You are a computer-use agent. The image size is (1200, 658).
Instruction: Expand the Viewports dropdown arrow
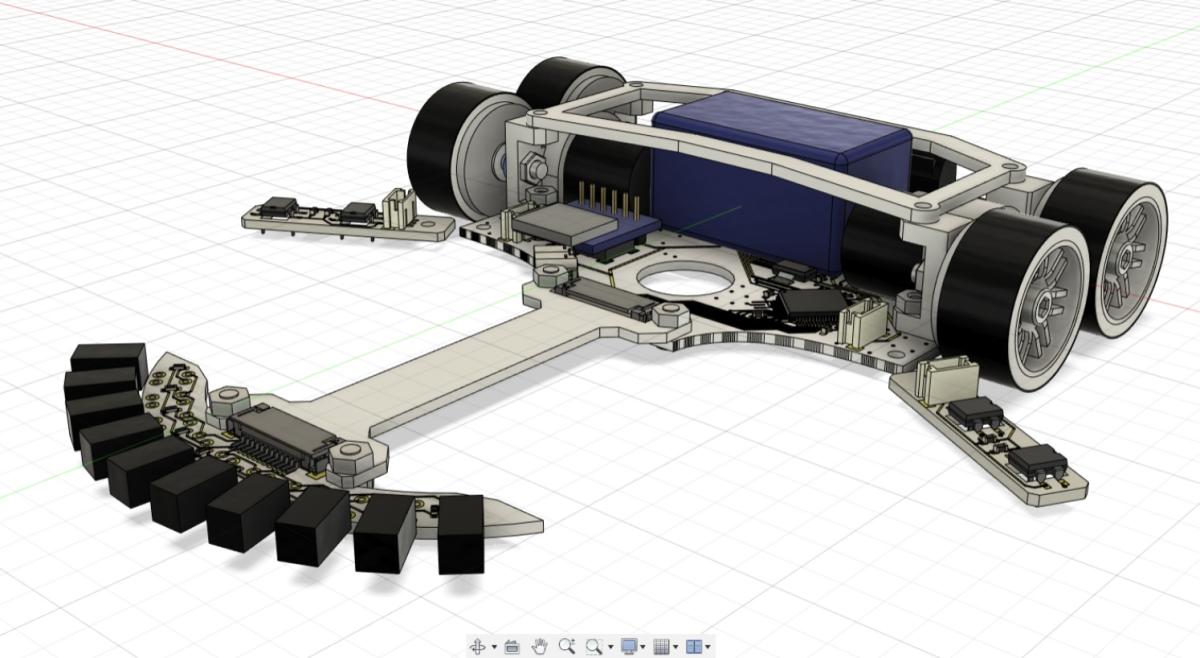pyautogui.click(x=709, y=647)
